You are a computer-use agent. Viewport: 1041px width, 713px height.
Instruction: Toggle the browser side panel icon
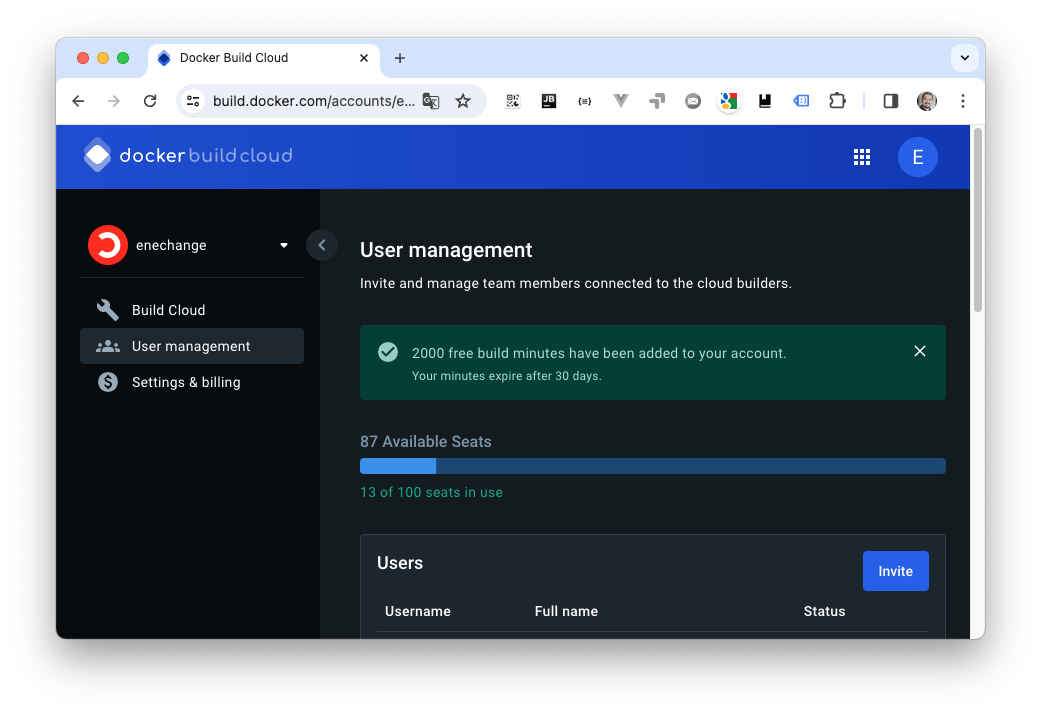tap(890, 101)
